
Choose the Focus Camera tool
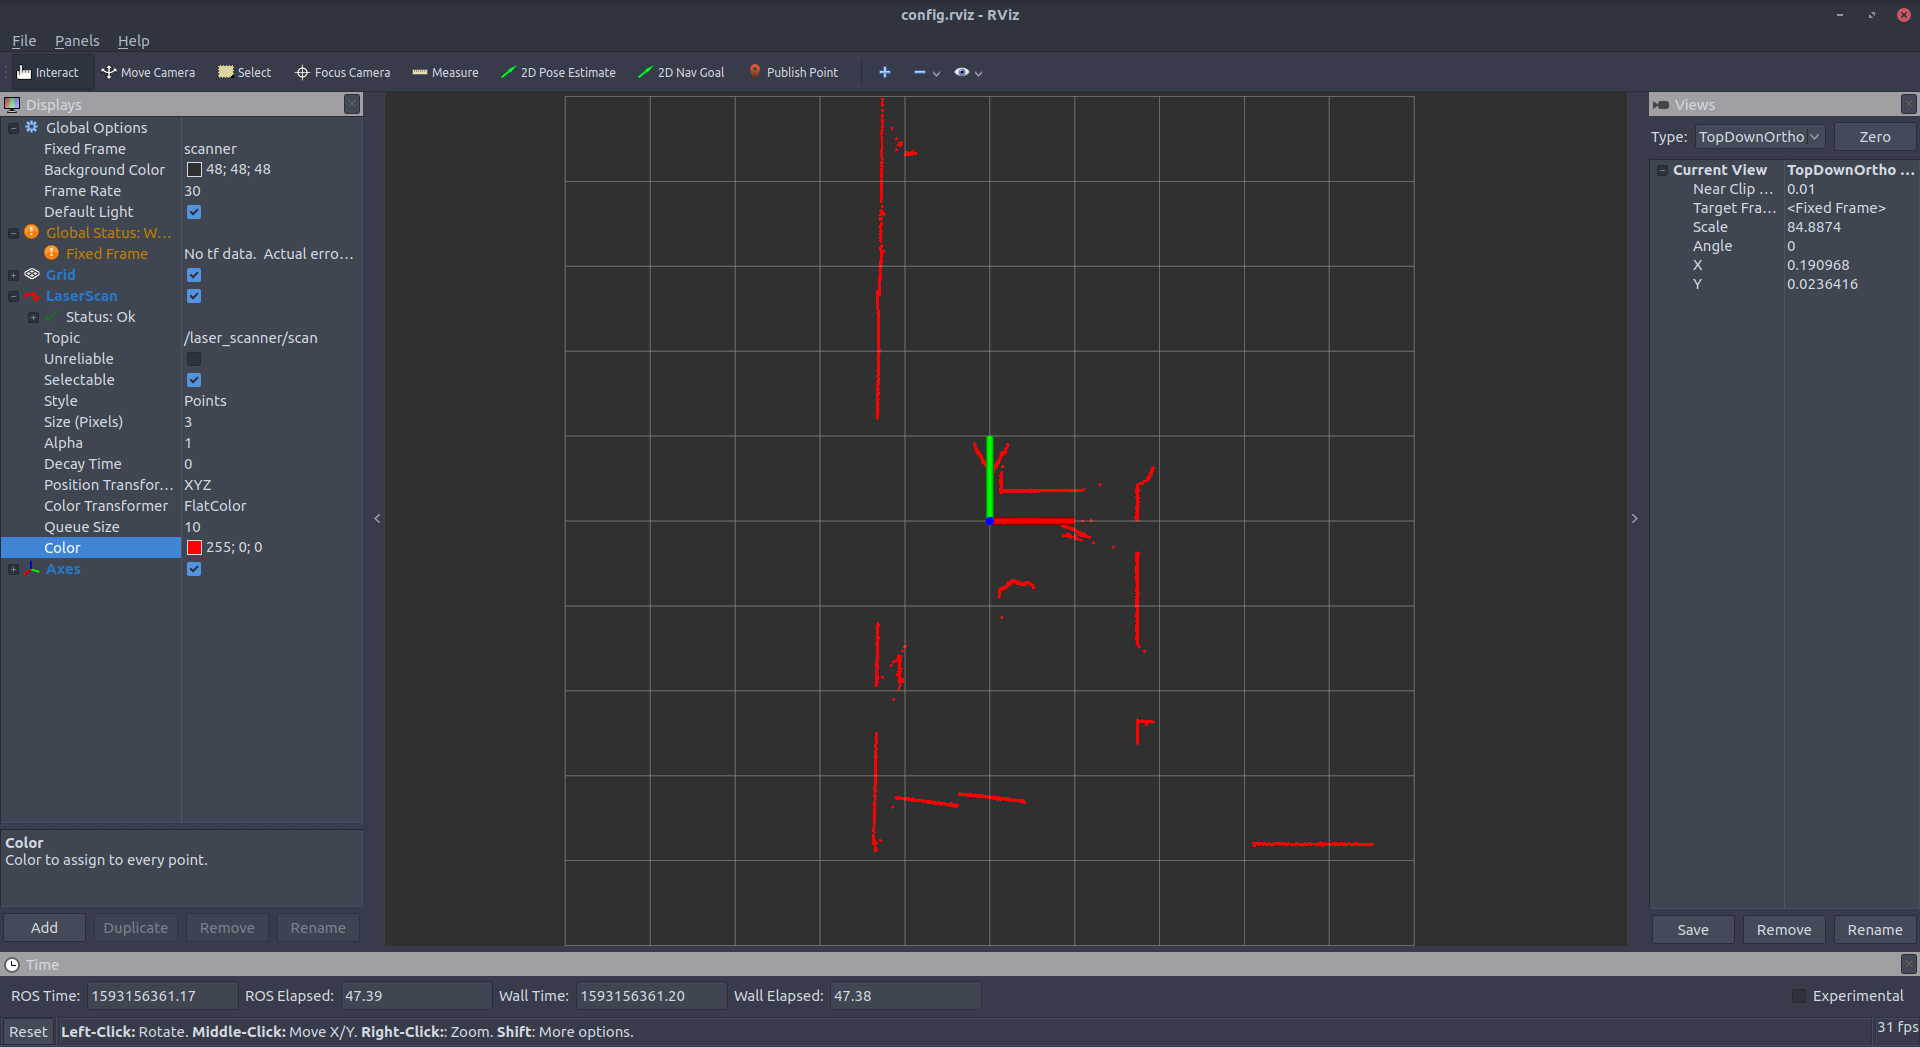(343, 72)
